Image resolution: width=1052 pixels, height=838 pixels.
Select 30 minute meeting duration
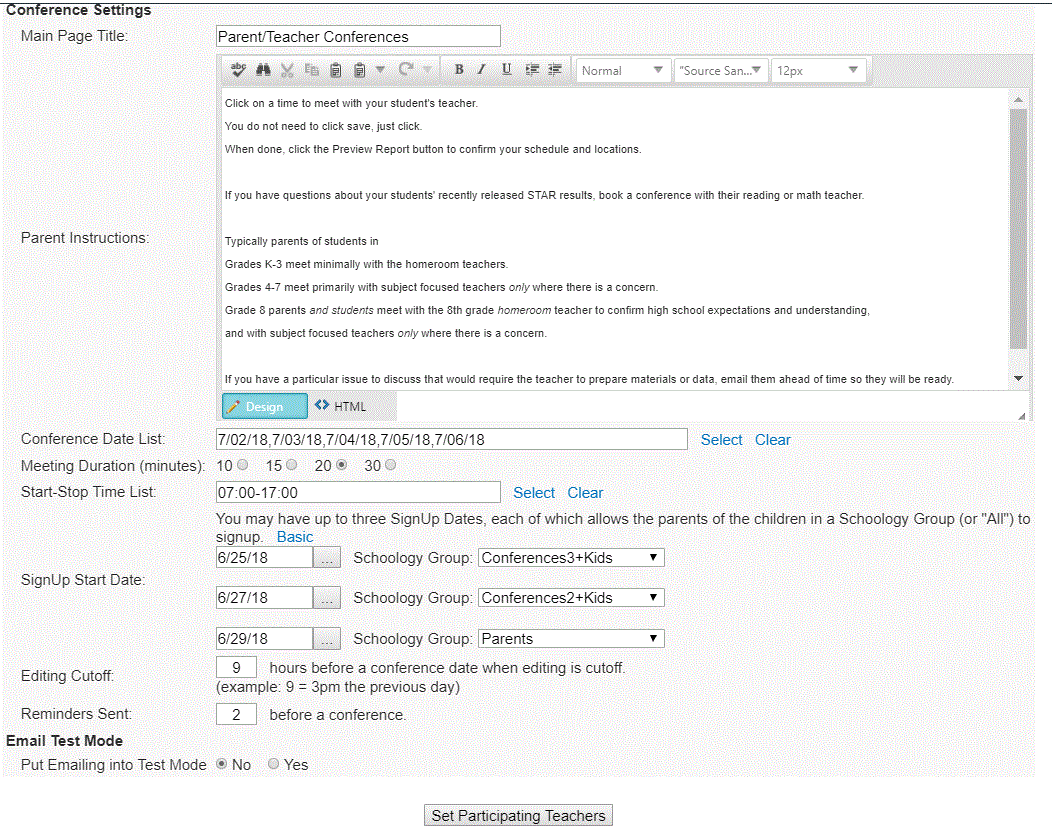click(x=390, y=465)
